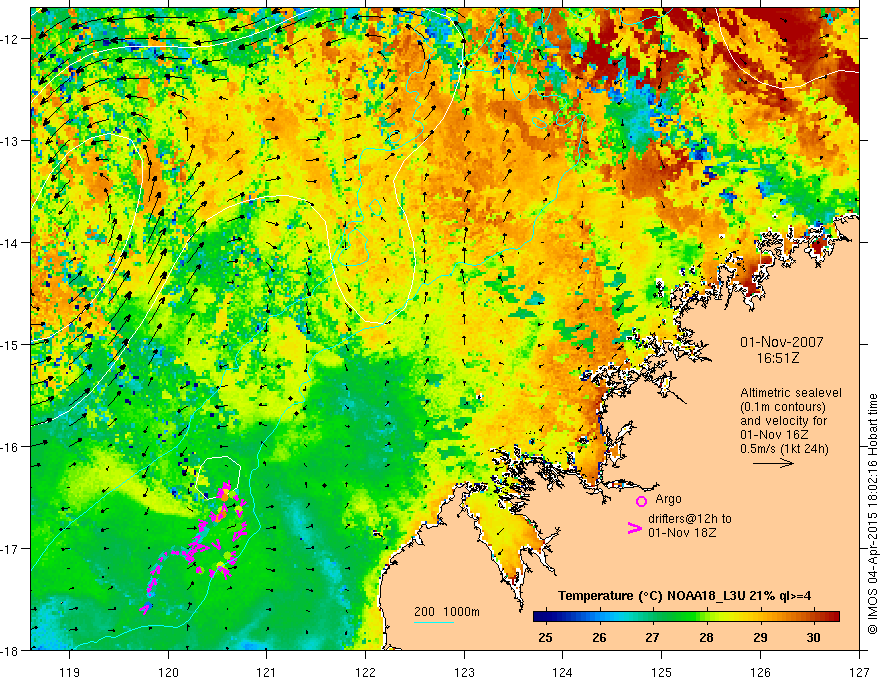Click the 30 color bar tick label
Viewport: 880px width, 680px height.
(813, 637)
